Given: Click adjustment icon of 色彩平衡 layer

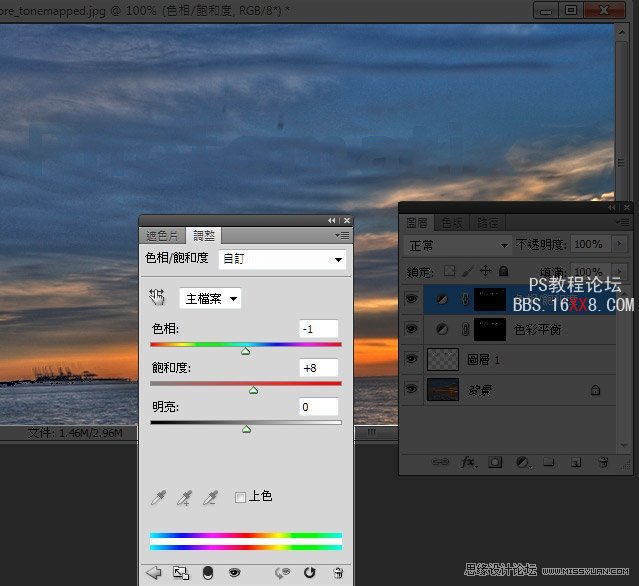Looking at the screenshot, I should click(x=442, y=329).
